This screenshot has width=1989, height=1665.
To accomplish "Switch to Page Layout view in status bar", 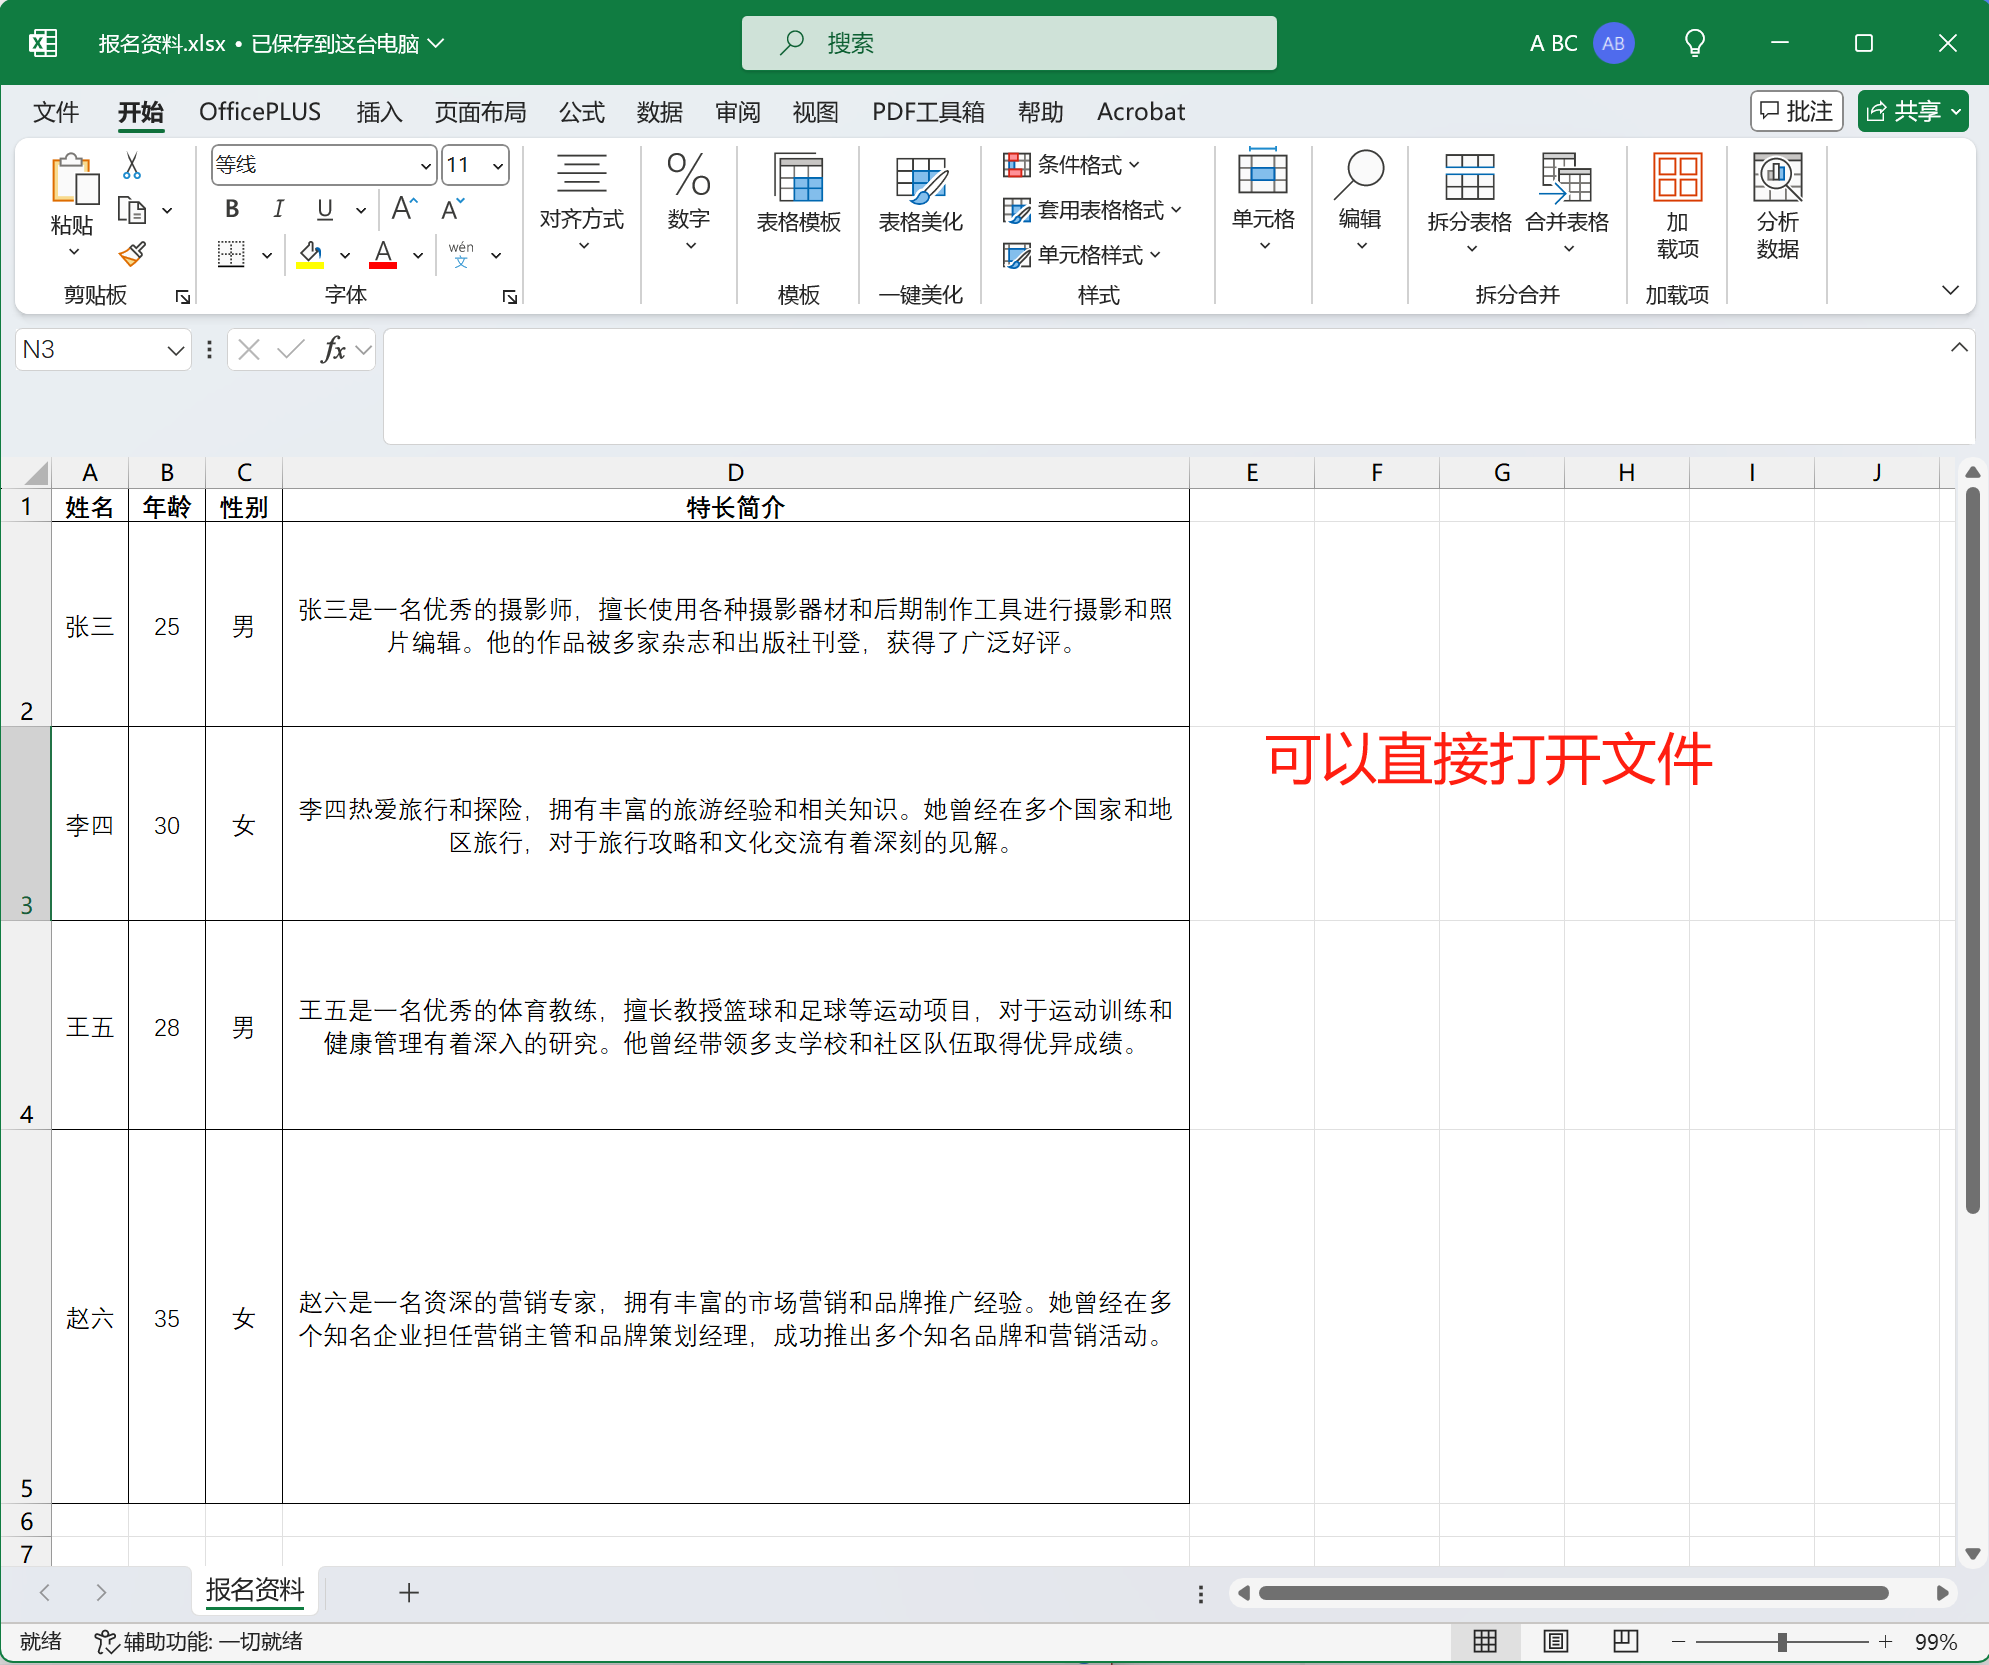I will (1555, 1641).
